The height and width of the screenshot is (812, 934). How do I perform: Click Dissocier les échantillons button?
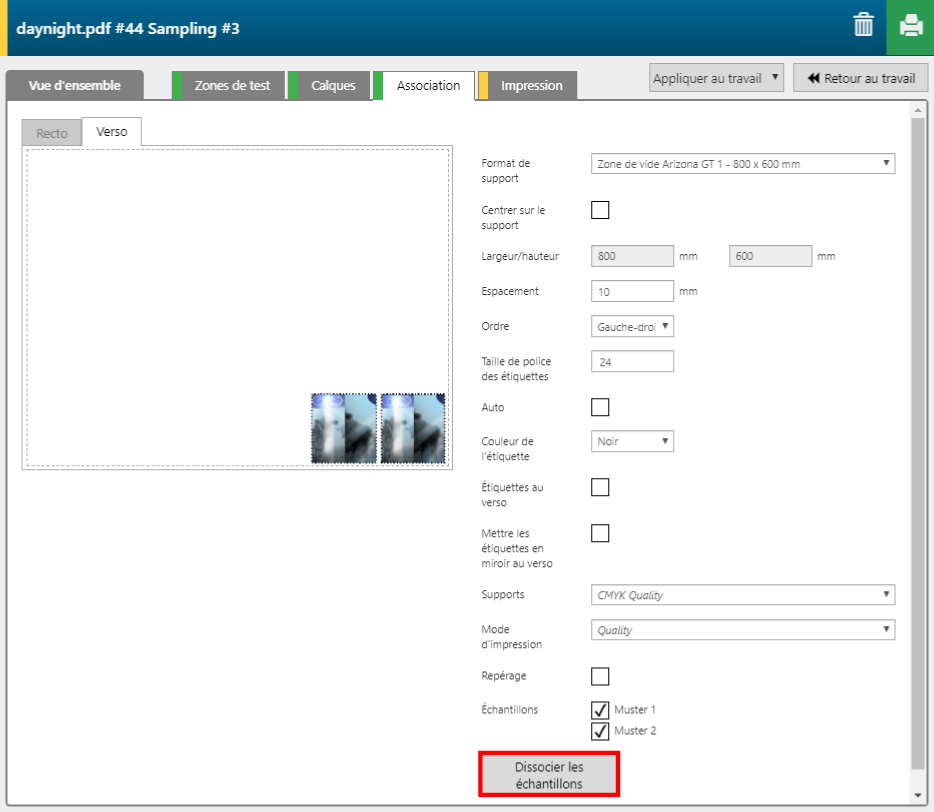tap(548, 776)
